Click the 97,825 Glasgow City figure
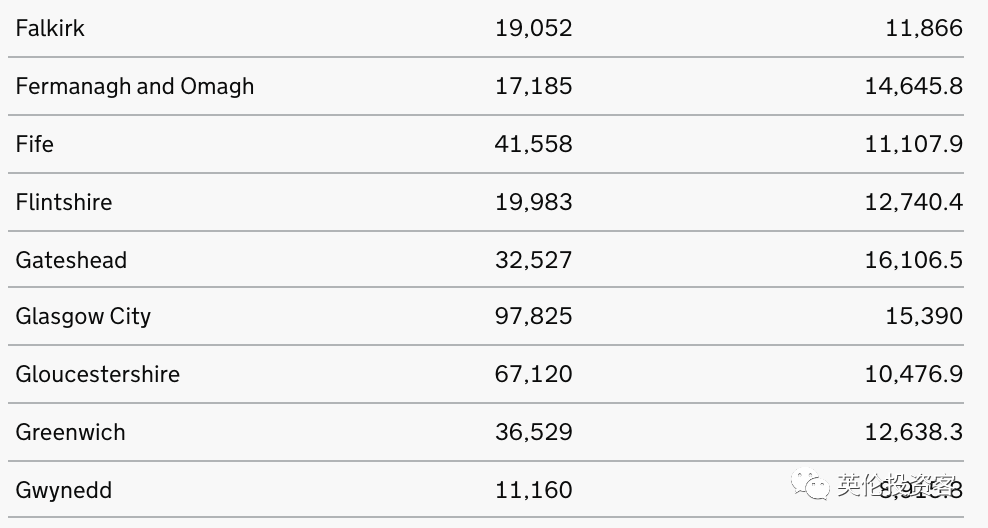This screenshot has height=528, width=988. (x=533, y=317)
